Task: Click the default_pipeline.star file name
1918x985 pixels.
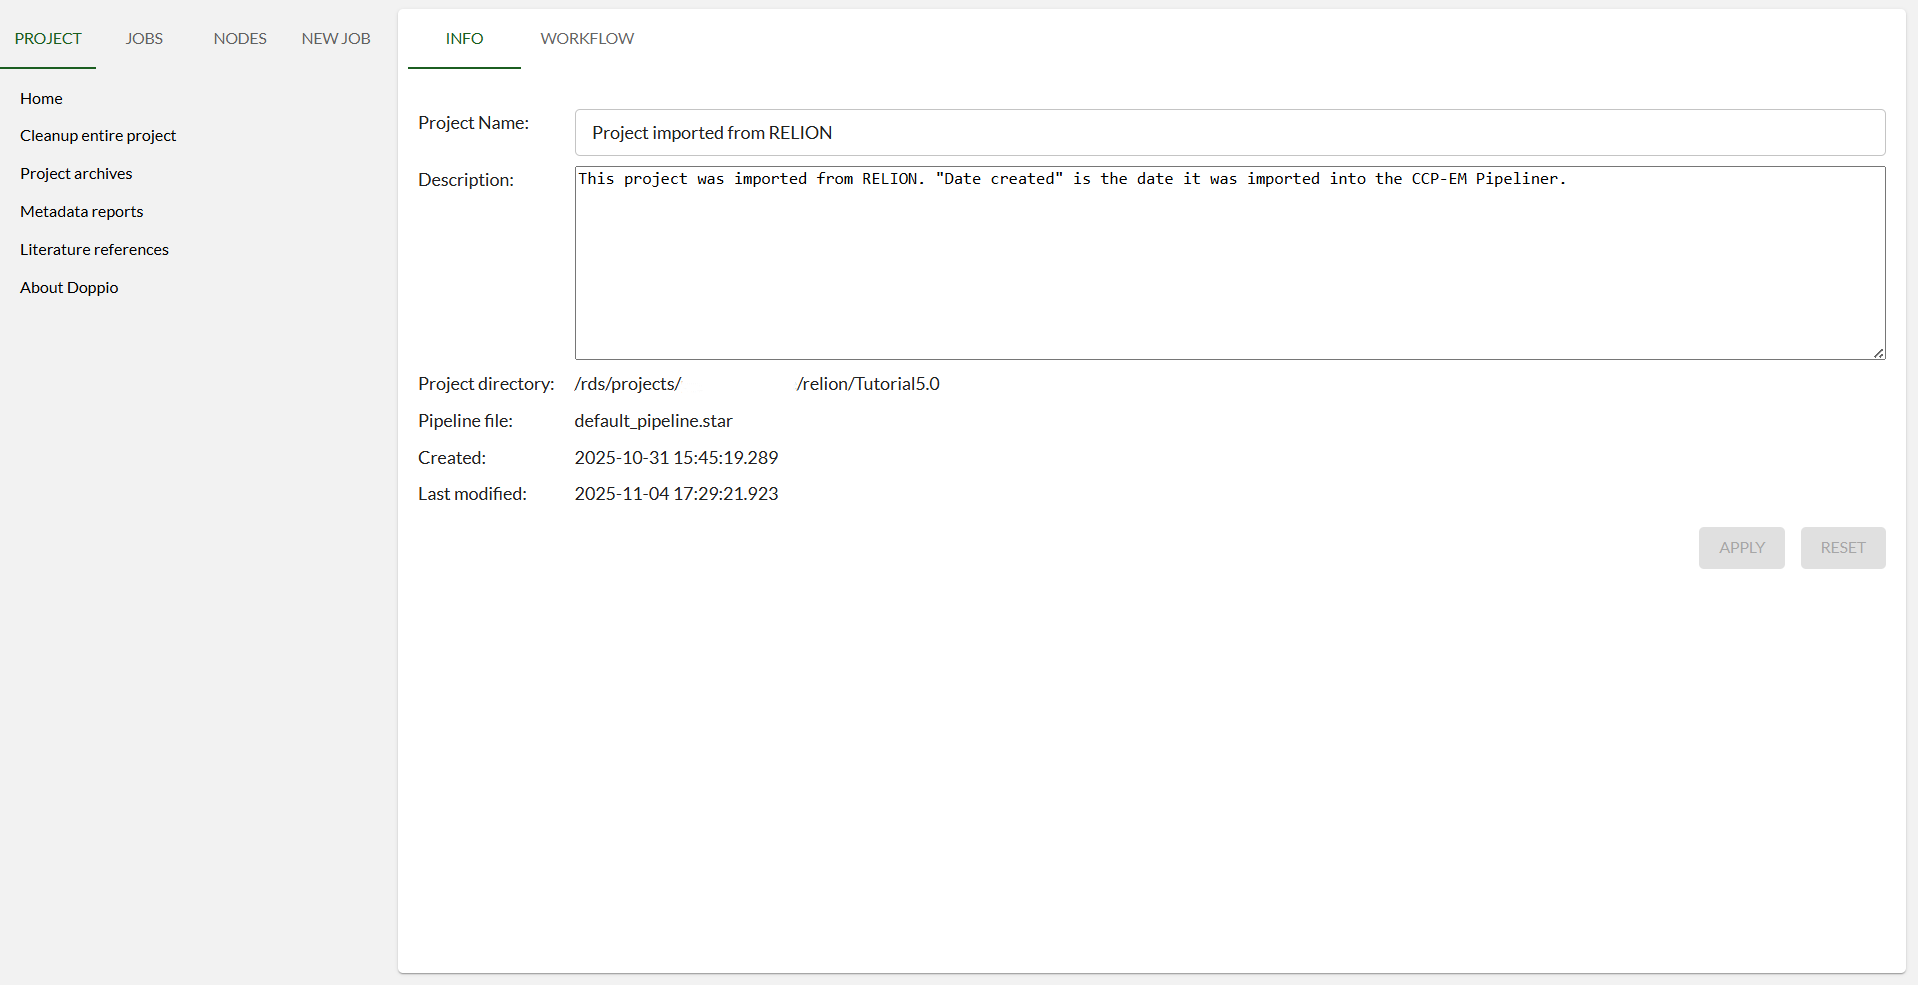Action: pyautogui.click(x=653, y=421)
